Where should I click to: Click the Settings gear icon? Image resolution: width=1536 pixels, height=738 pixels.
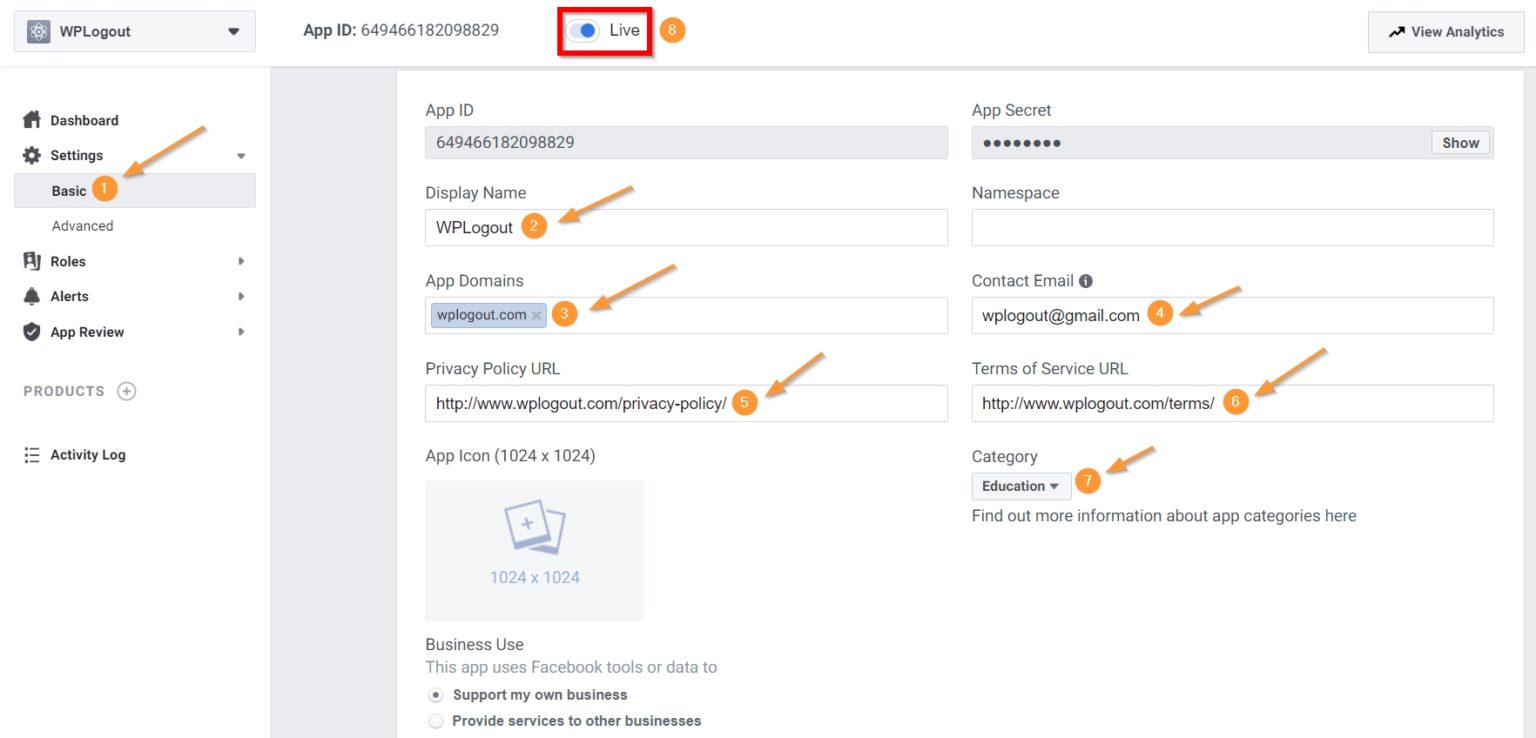(31, 155)
